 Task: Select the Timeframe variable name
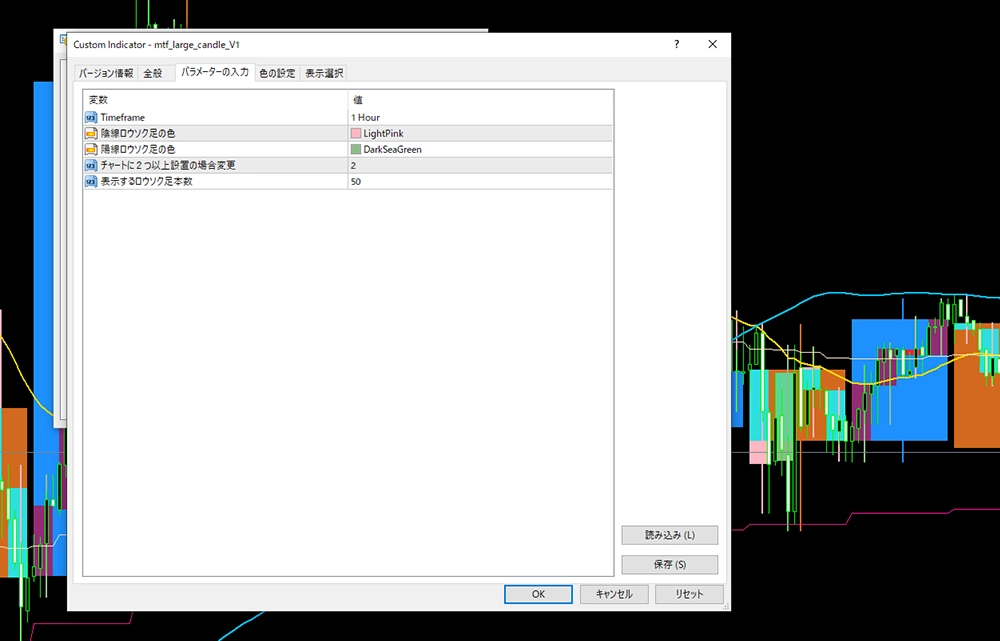122,117
